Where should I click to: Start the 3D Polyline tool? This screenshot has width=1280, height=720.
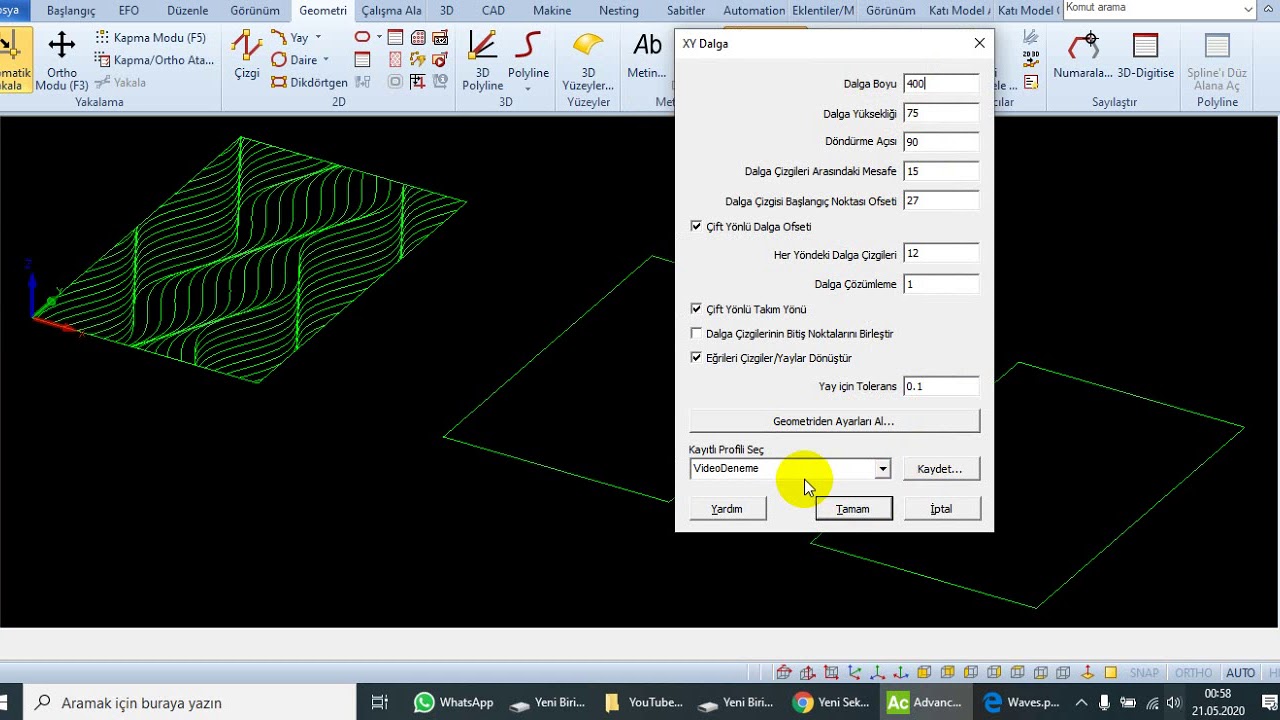[x=482, y=60]
